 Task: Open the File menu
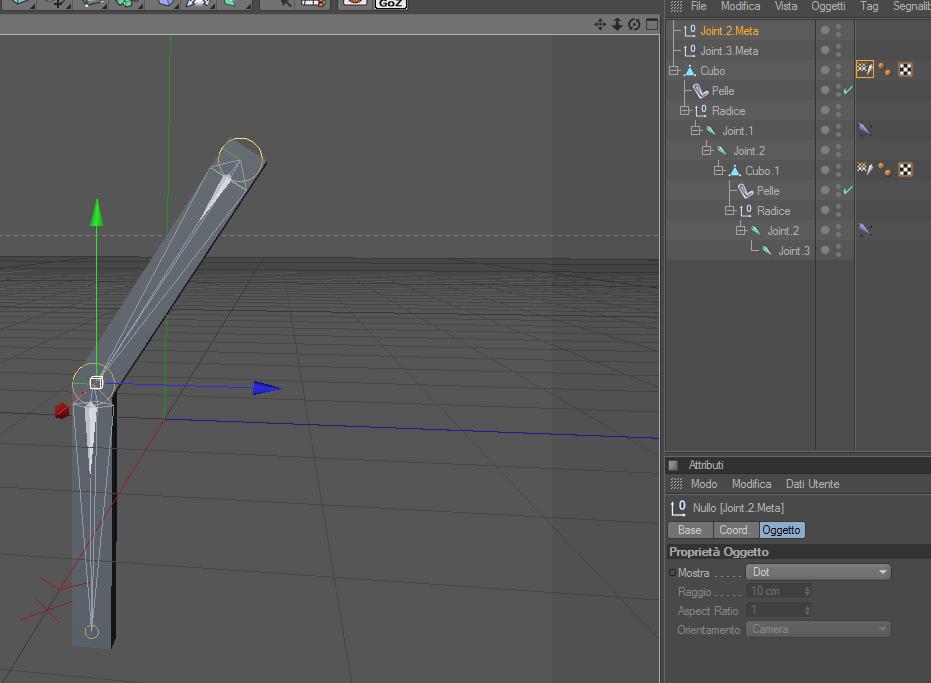coord(698,7)
